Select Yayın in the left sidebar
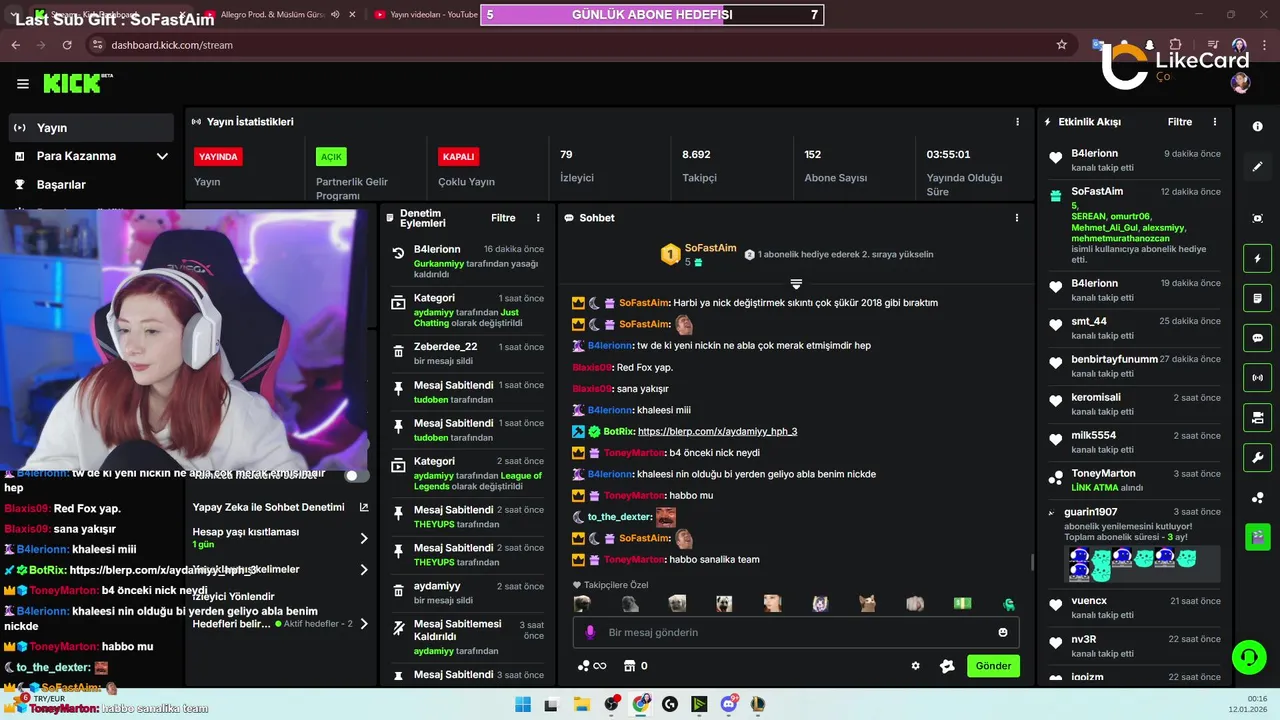 tap(92, 128)
